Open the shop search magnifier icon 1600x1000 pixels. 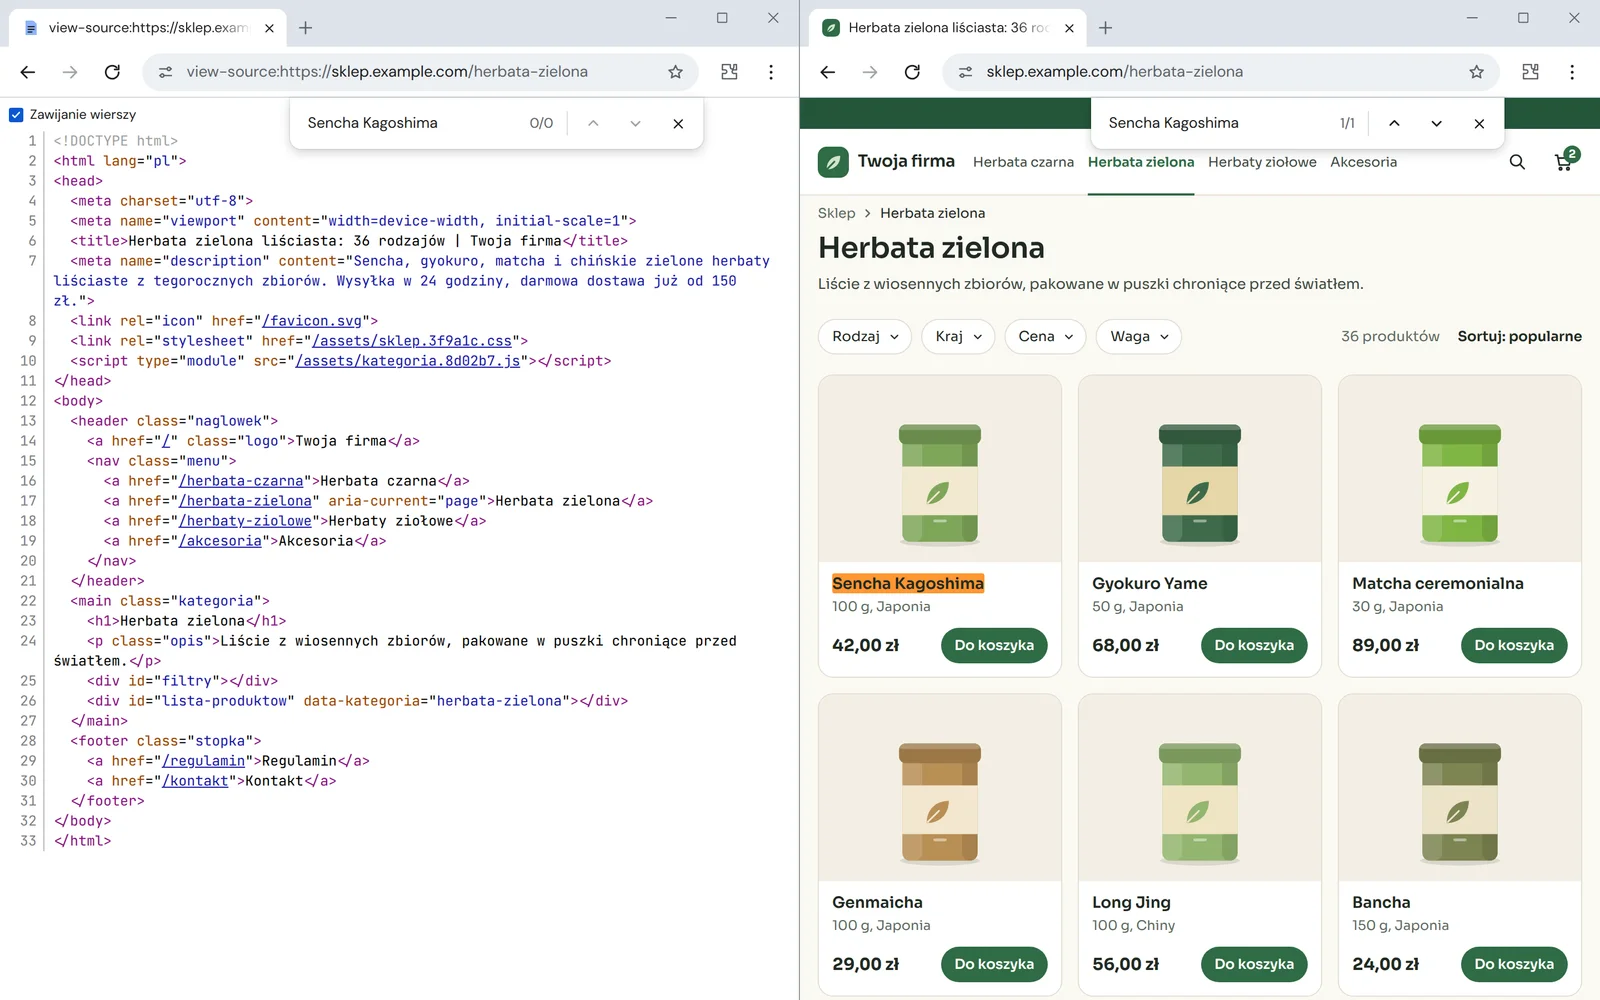click(1517, 162)
